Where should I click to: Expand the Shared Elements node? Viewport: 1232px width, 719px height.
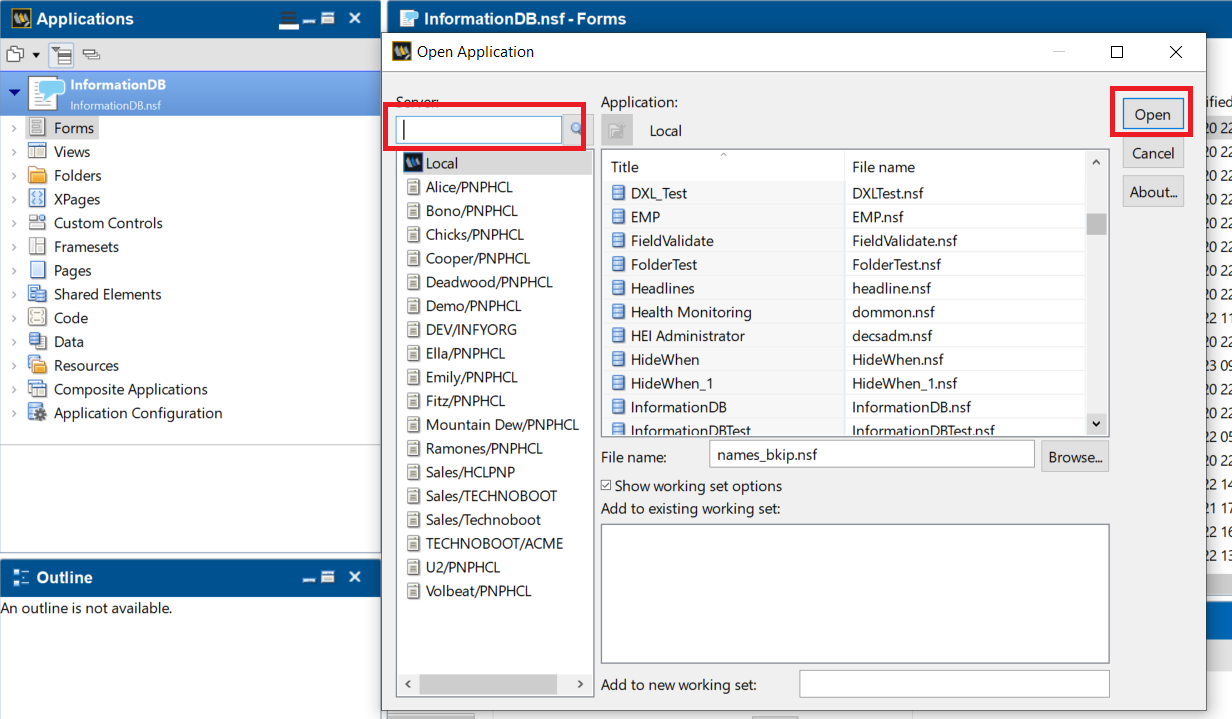point(14,295)
